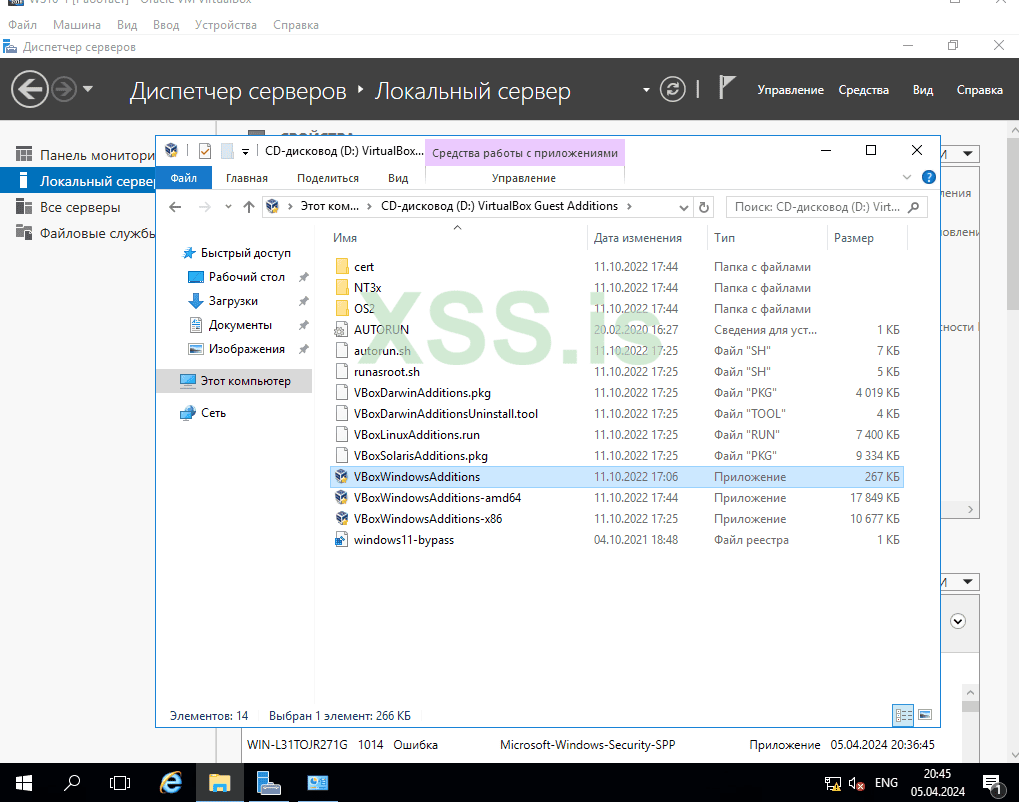Switch to details view in the status bar
Screen dimensions: 1019x802
903,715
